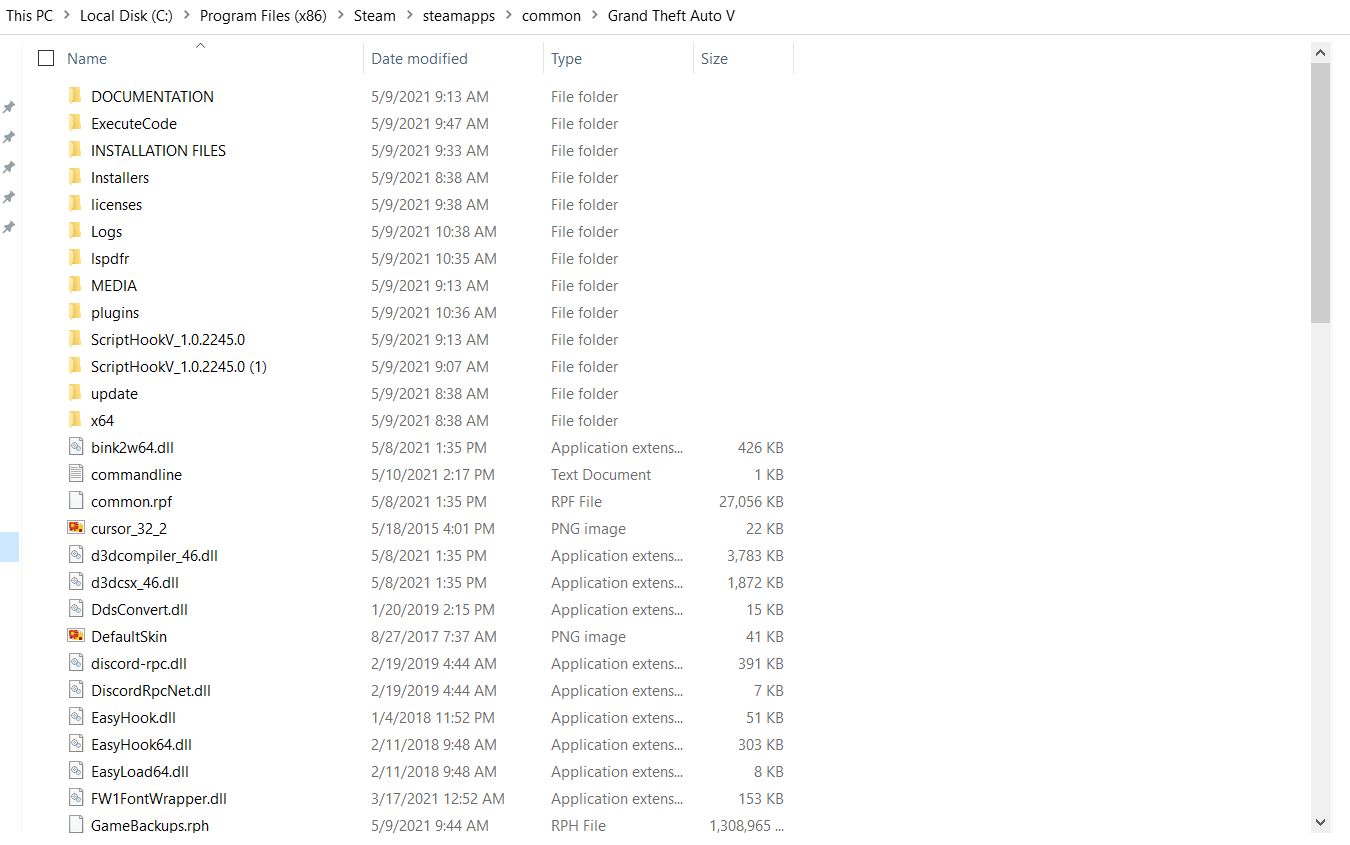Click the Grand Theft Auto V breadcrumb
The image size is (1350, 845).
pyautogui.click(x=672, y=16)
